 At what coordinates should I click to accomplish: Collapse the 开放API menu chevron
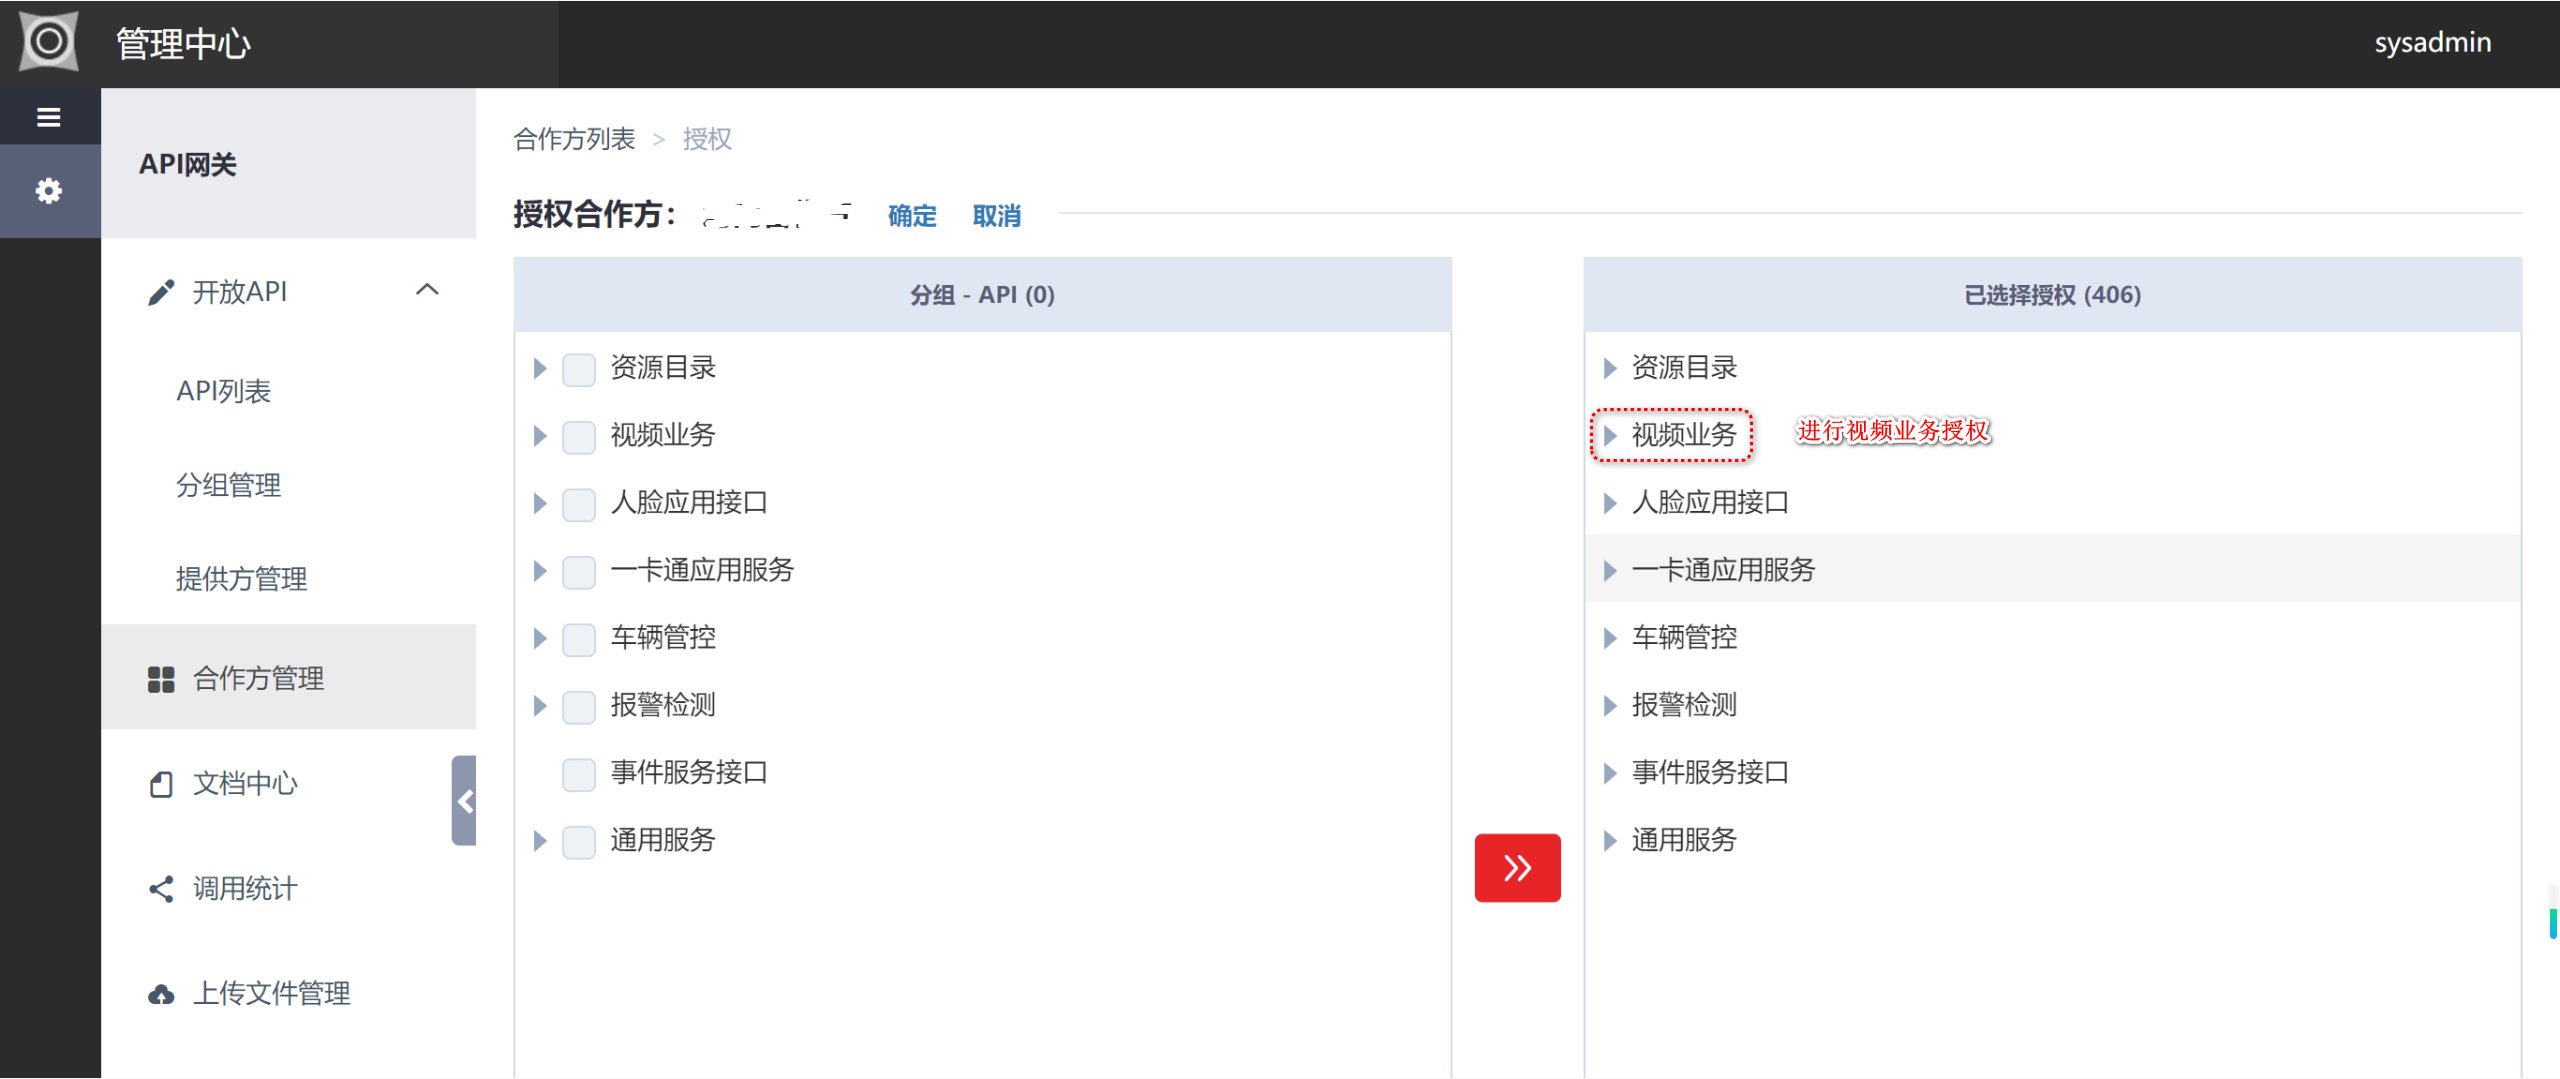coord(427,290)
